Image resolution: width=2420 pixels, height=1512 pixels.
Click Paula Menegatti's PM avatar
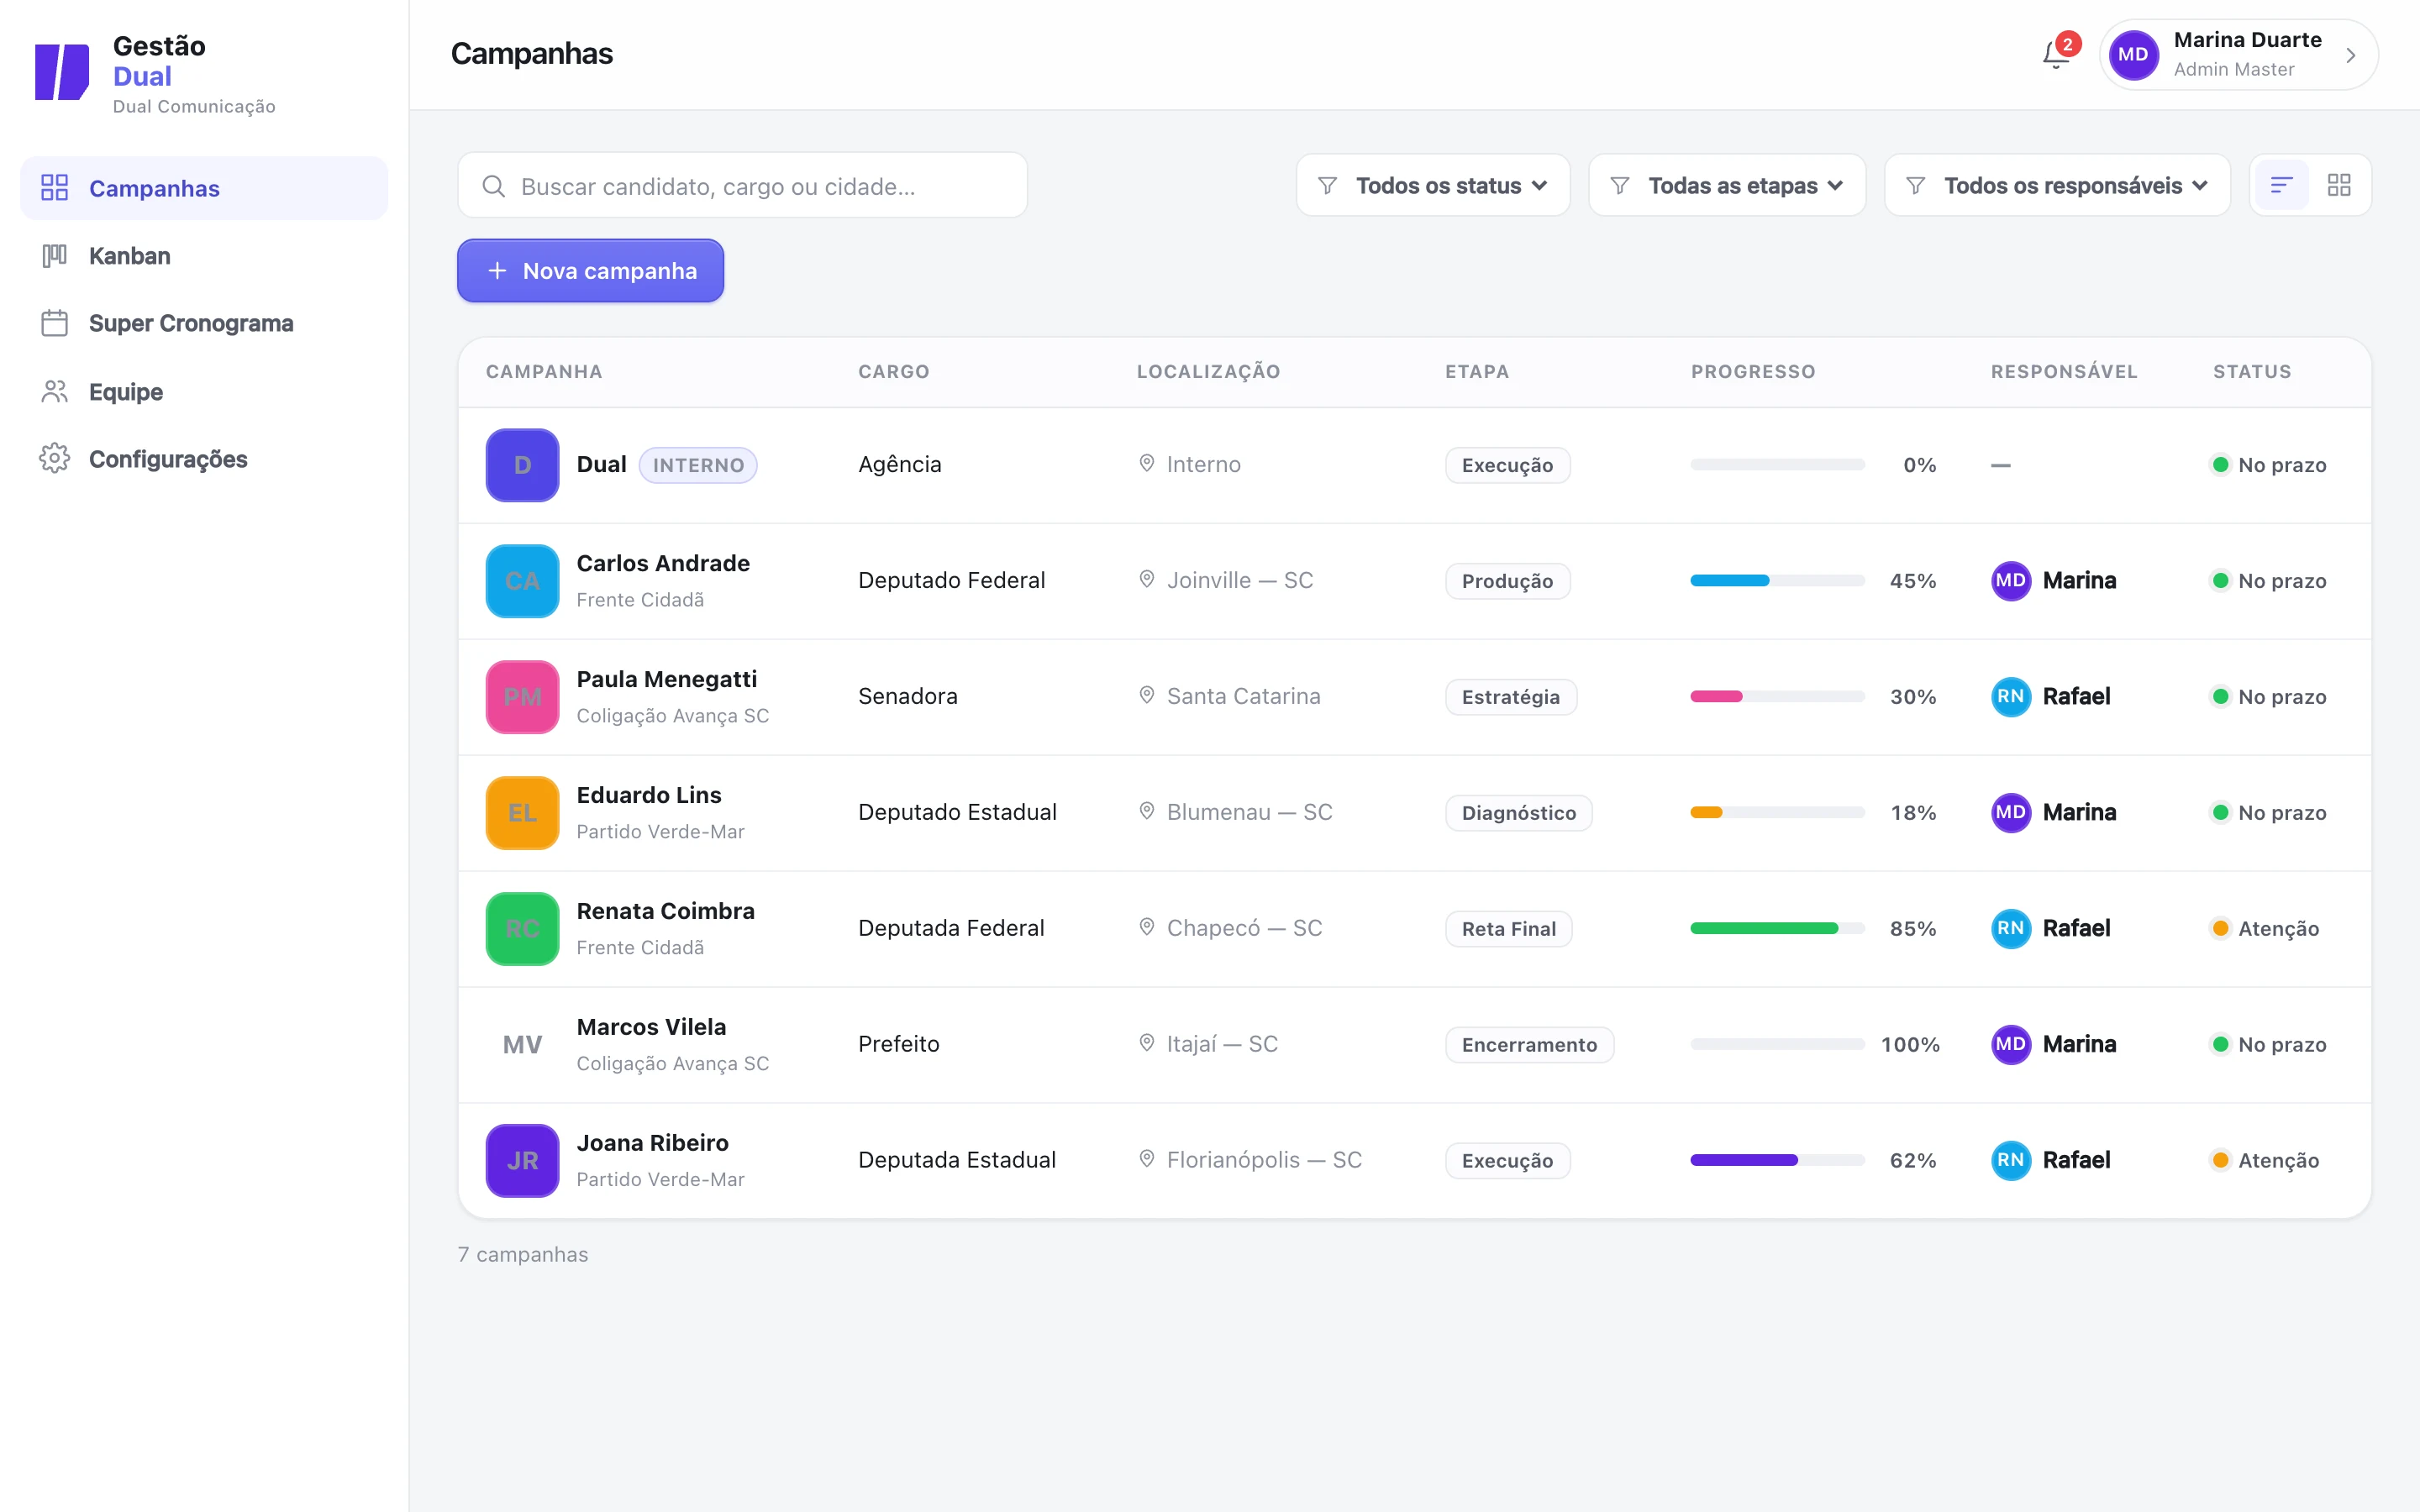(x=522, y=697)
